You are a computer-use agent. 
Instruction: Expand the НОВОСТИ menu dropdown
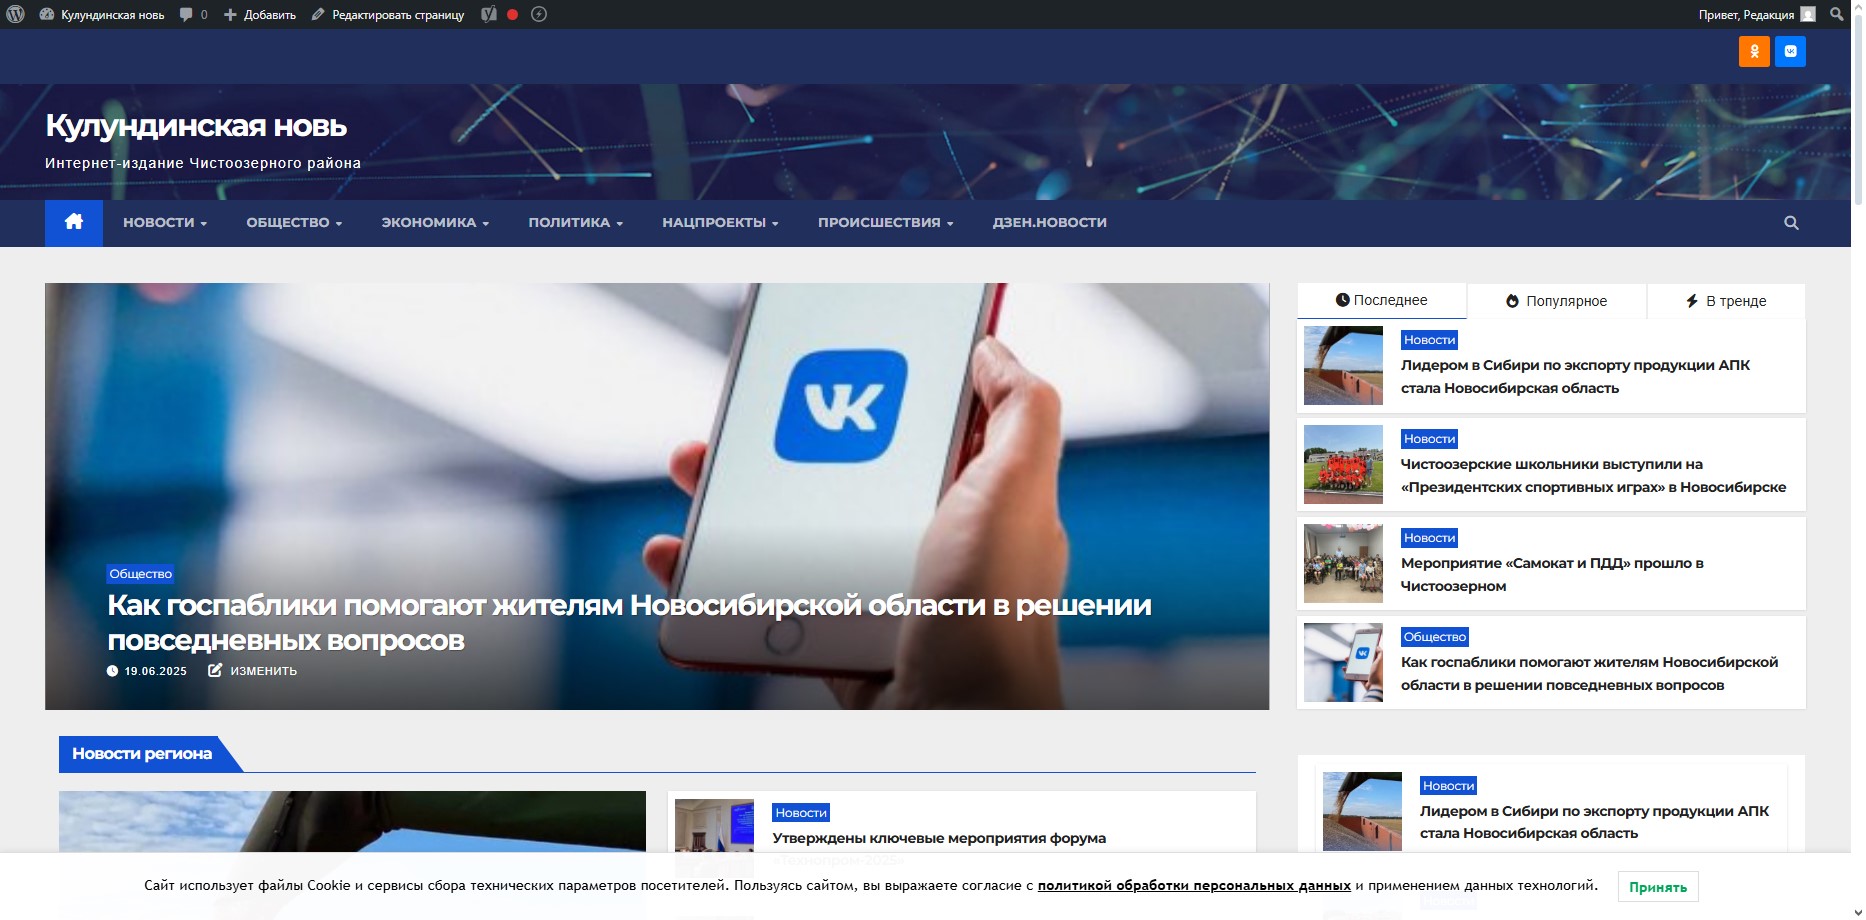[x=165, y=223]
